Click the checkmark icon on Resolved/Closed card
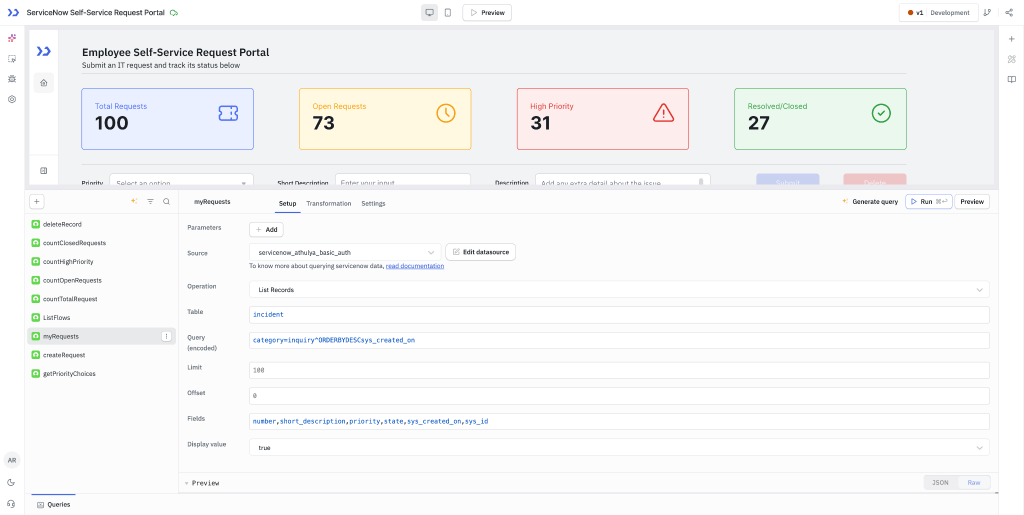The height and width of the screenshot is (515, 1024). 881,113
